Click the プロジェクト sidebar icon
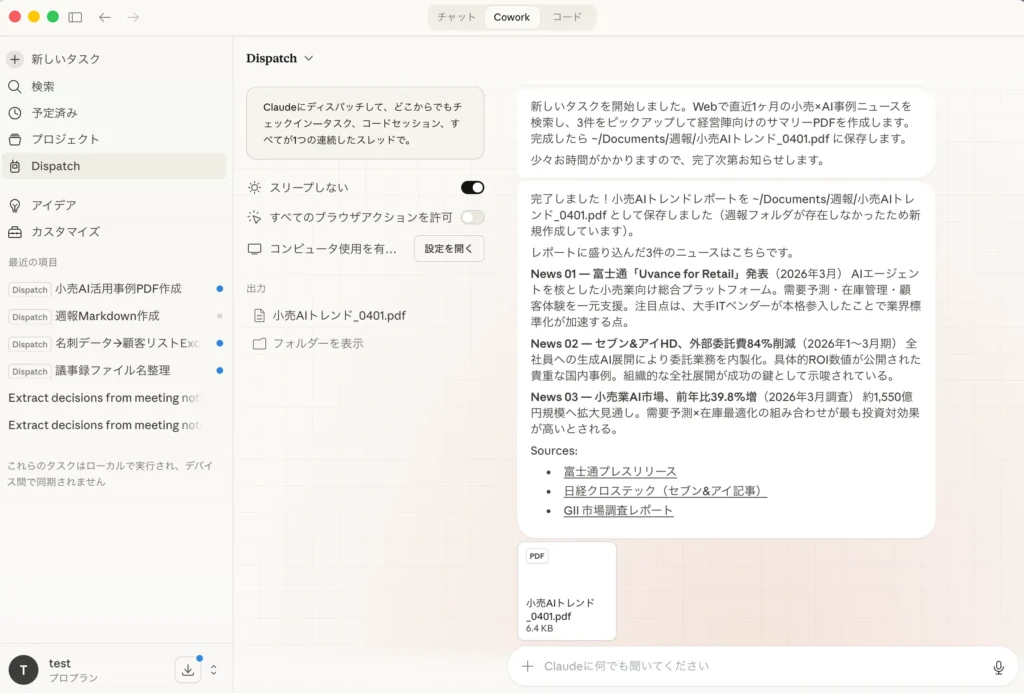The width and height of the screenshot is (1024, 693). coord(13,139)
